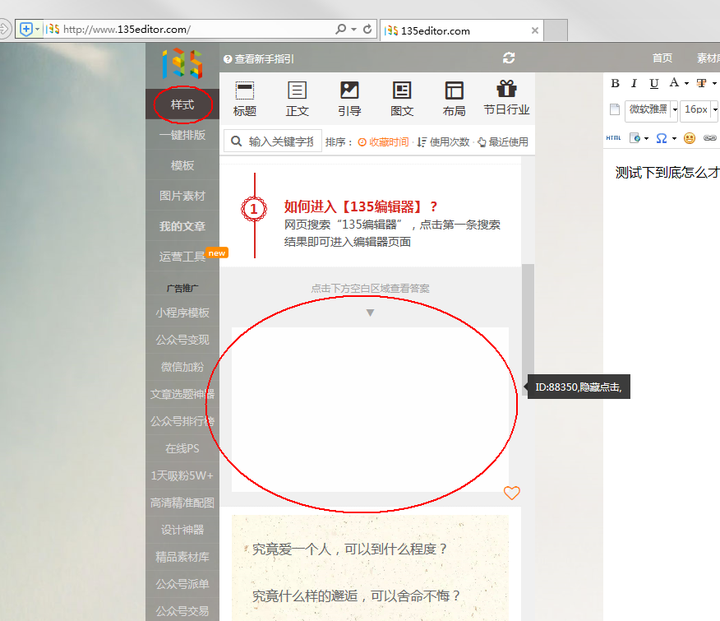Select the 一键排版 sidebar tab
The width and height of the screenshot is (720, 621).
click(182, 135)
